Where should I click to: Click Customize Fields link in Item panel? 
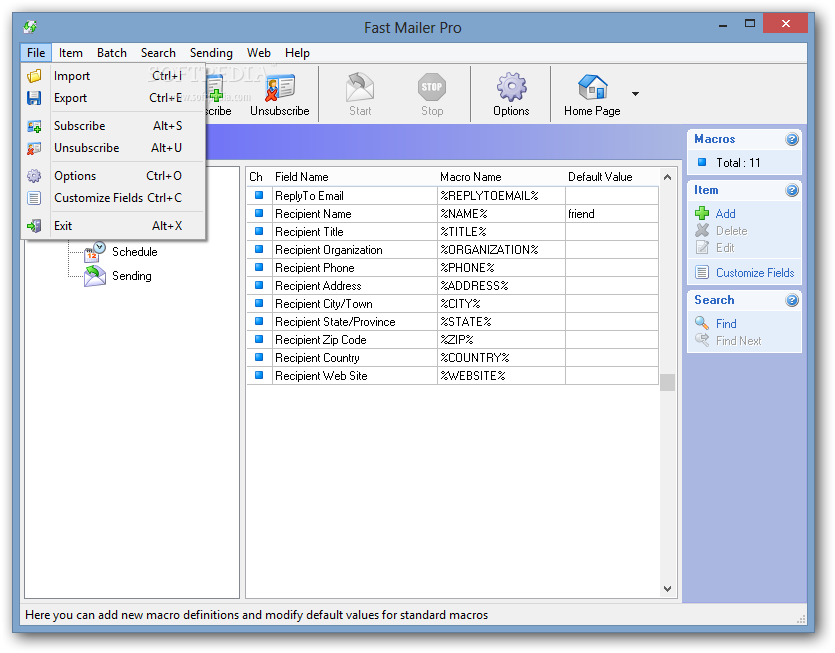[755, 273]
